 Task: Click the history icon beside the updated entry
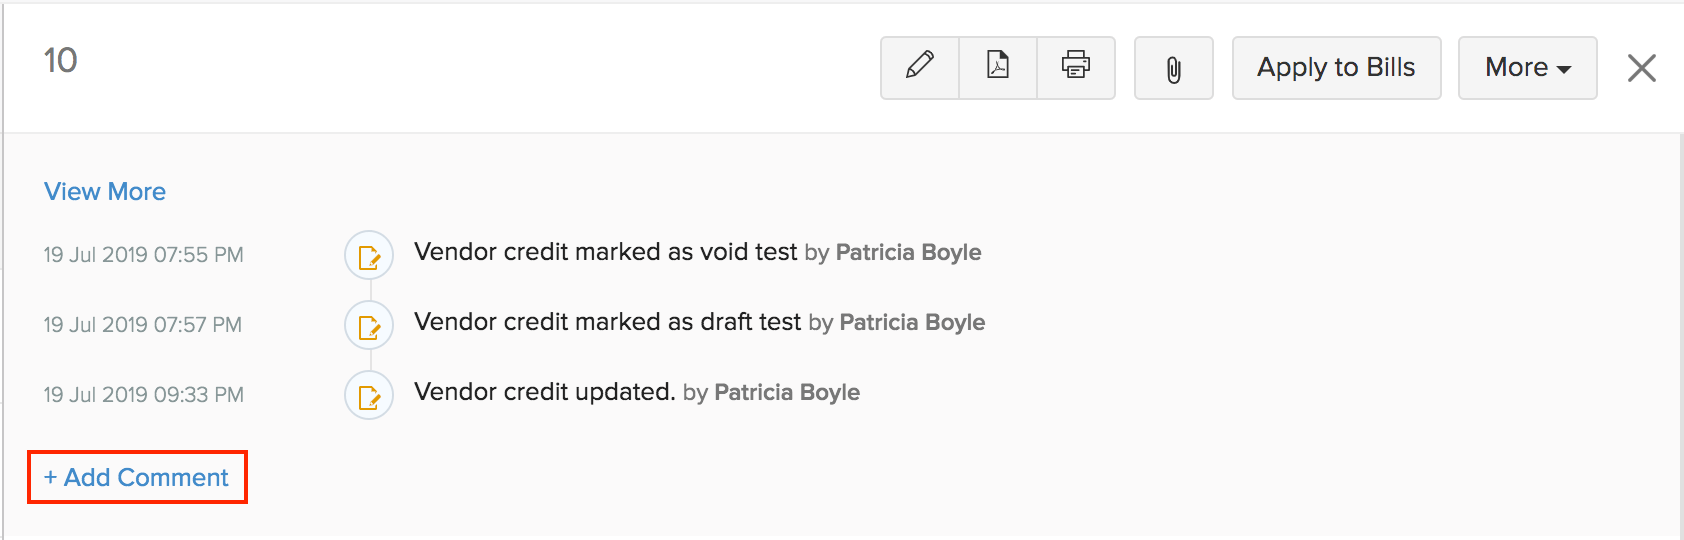(369, 396)
